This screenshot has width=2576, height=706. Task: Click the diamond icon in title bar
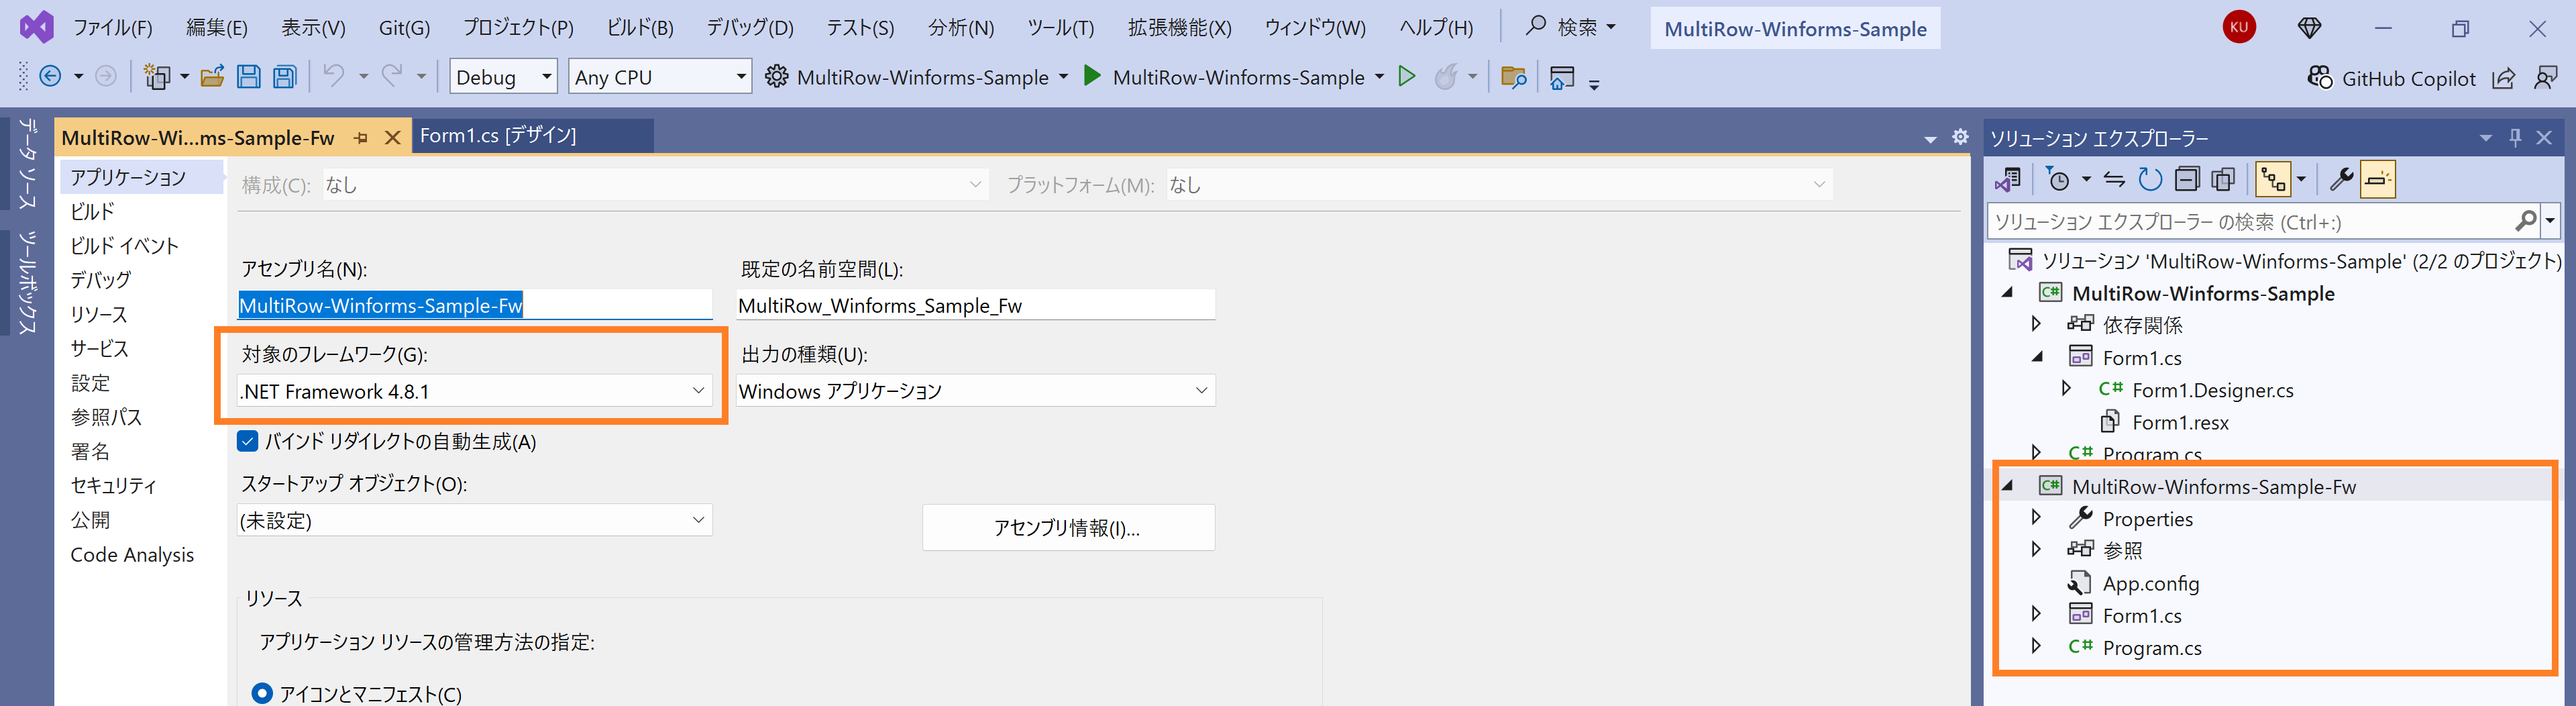tap(2309, 28)
